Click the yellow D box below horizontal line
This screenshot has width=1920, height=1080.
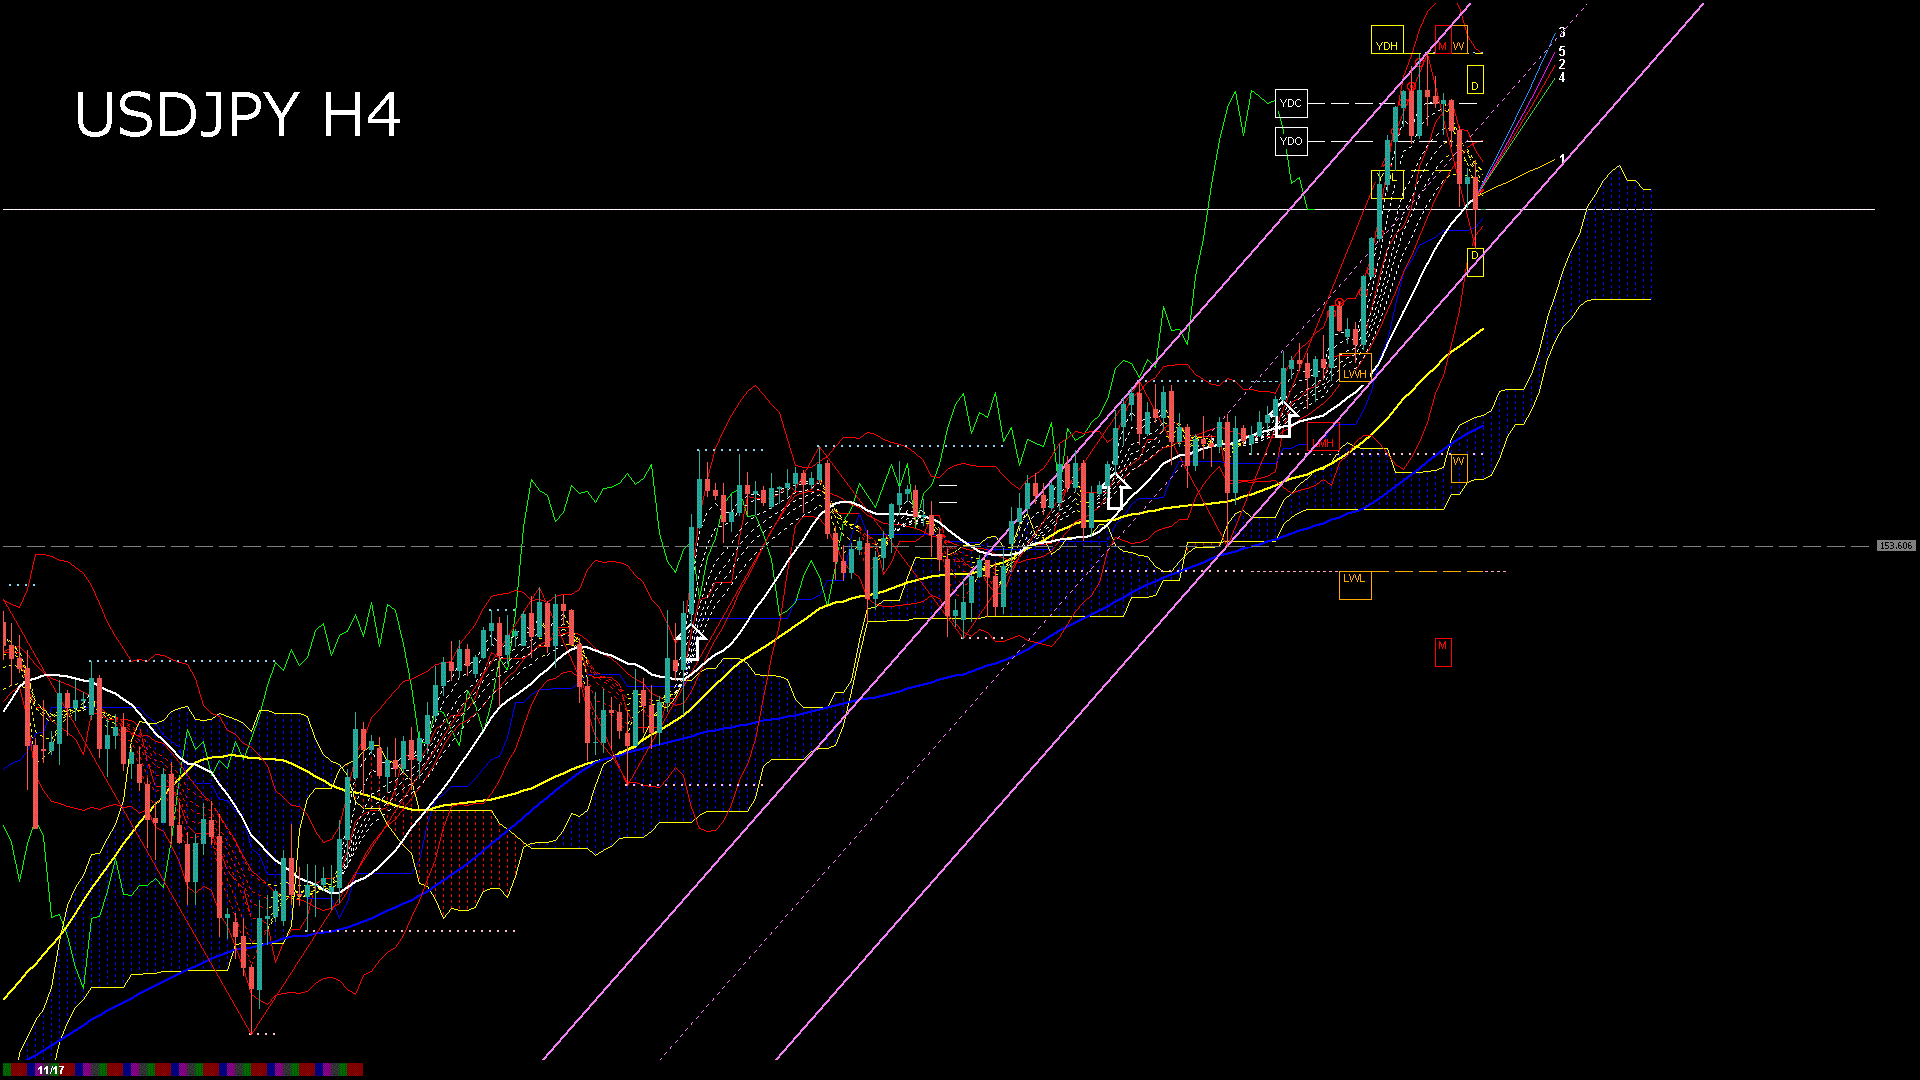[x=1475, y=261]
